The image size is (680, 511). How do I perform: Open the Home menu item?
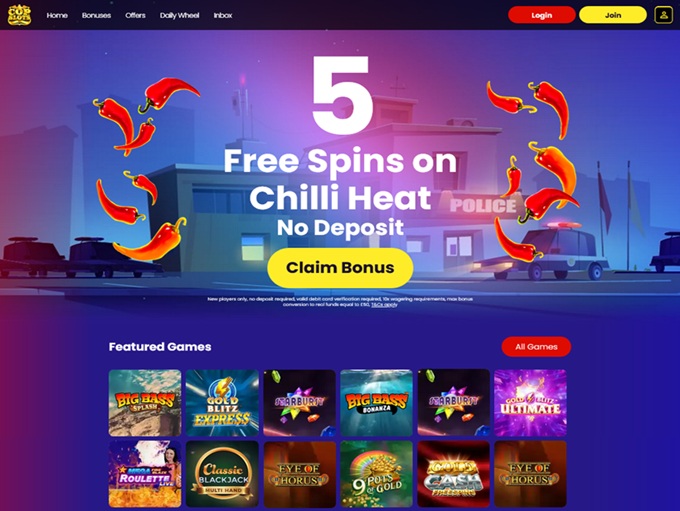tap(57, 15)
